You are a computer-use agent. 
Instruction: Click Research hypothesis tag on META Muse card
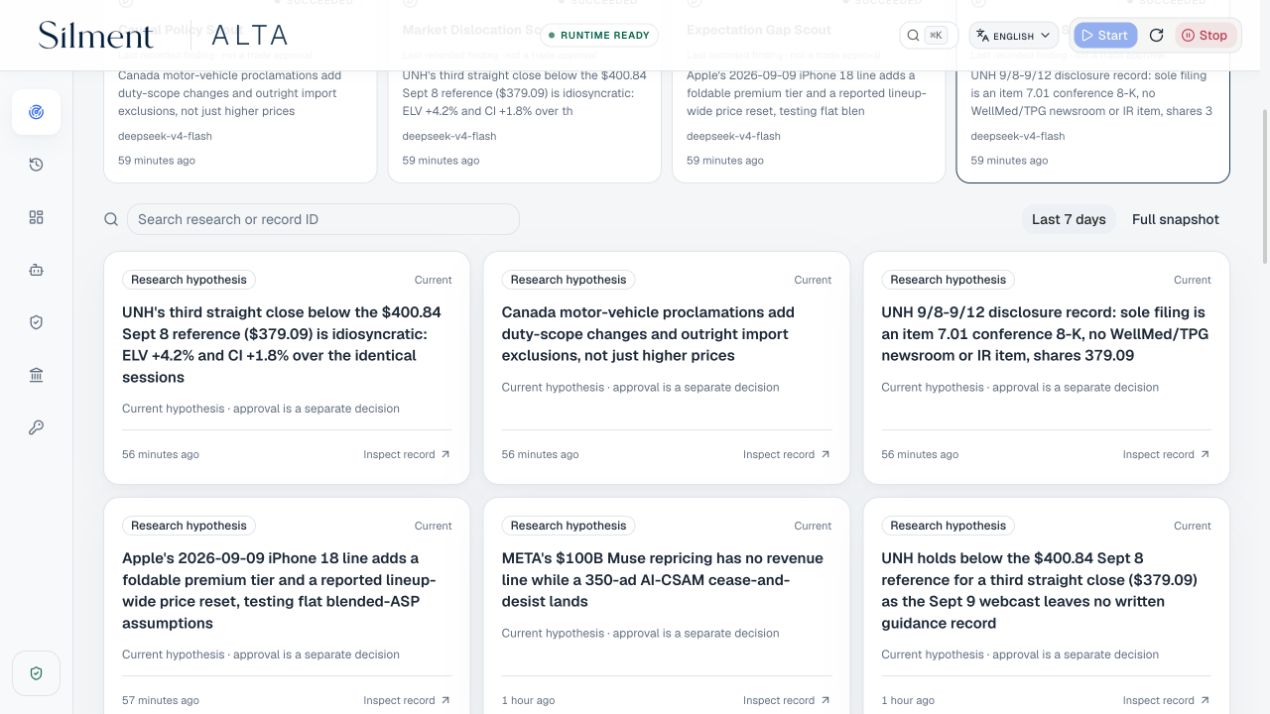pos(568,526)
